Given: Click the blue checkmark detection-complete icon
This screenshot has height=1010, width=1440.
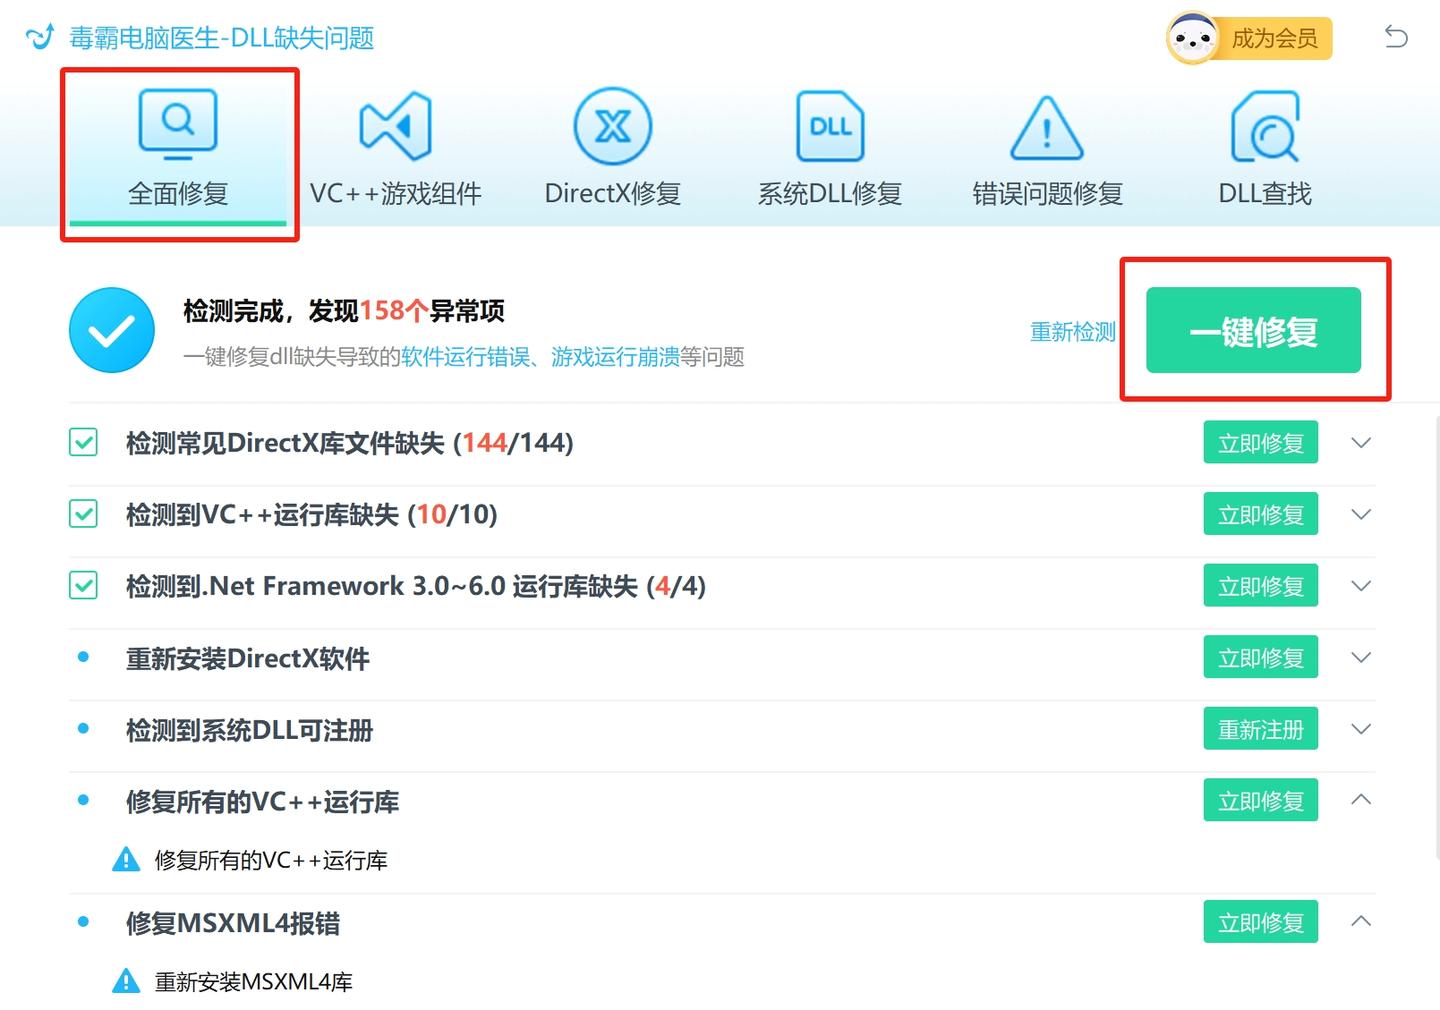Looking at the screenshot, I should 112,330.
